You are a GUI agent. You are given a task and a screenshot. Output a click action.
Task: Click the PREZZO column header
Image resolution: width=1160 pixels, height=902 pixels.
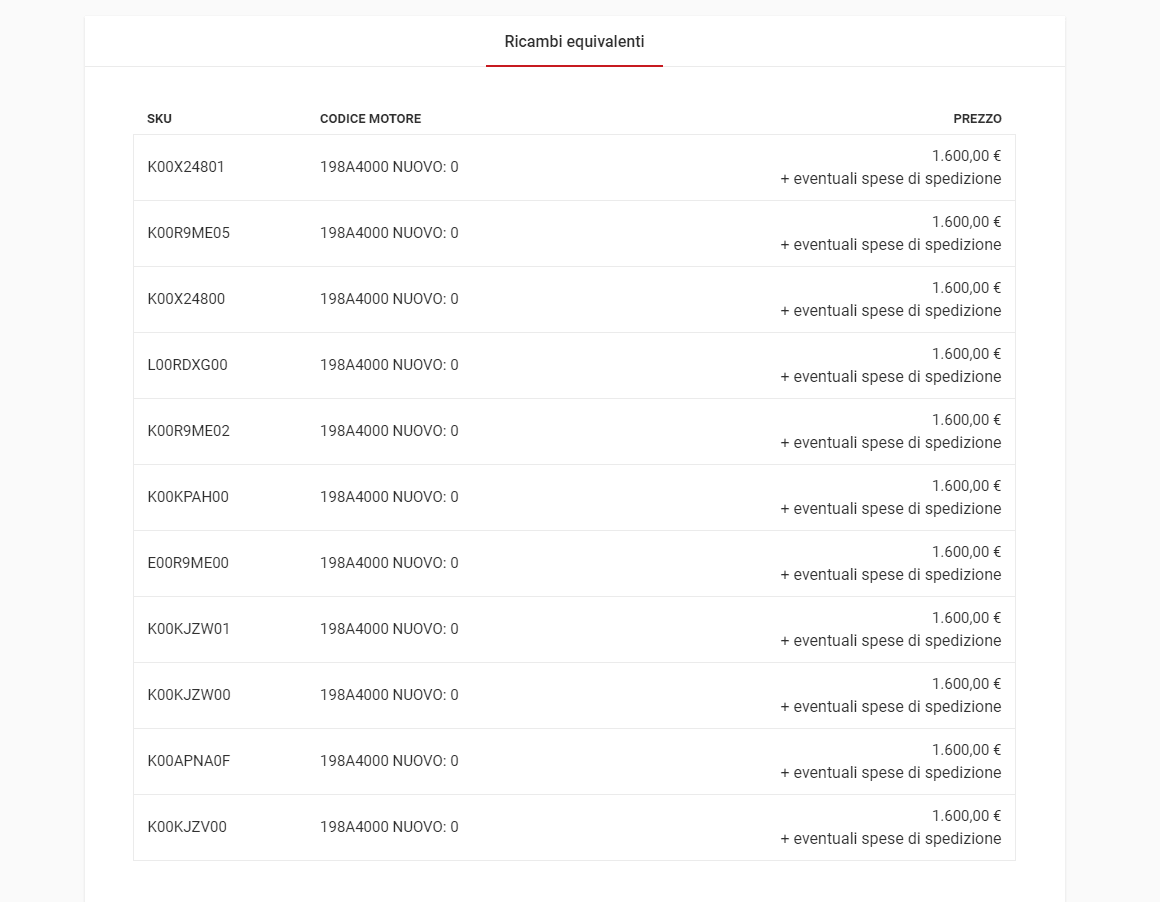pos(977,118)
